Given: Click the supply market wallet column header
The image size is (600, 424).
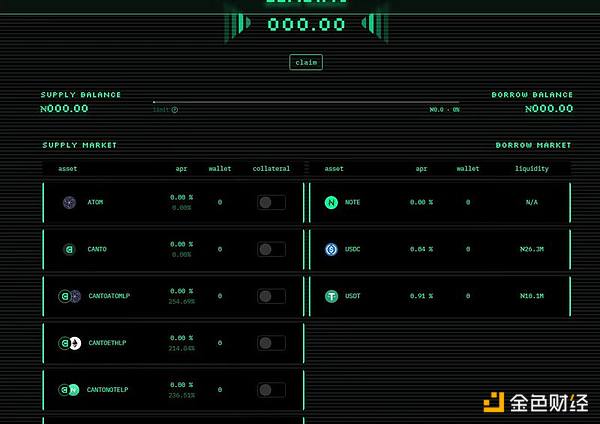Looking at the screenshot, I should pyautogui.click(x=220, y=169).
